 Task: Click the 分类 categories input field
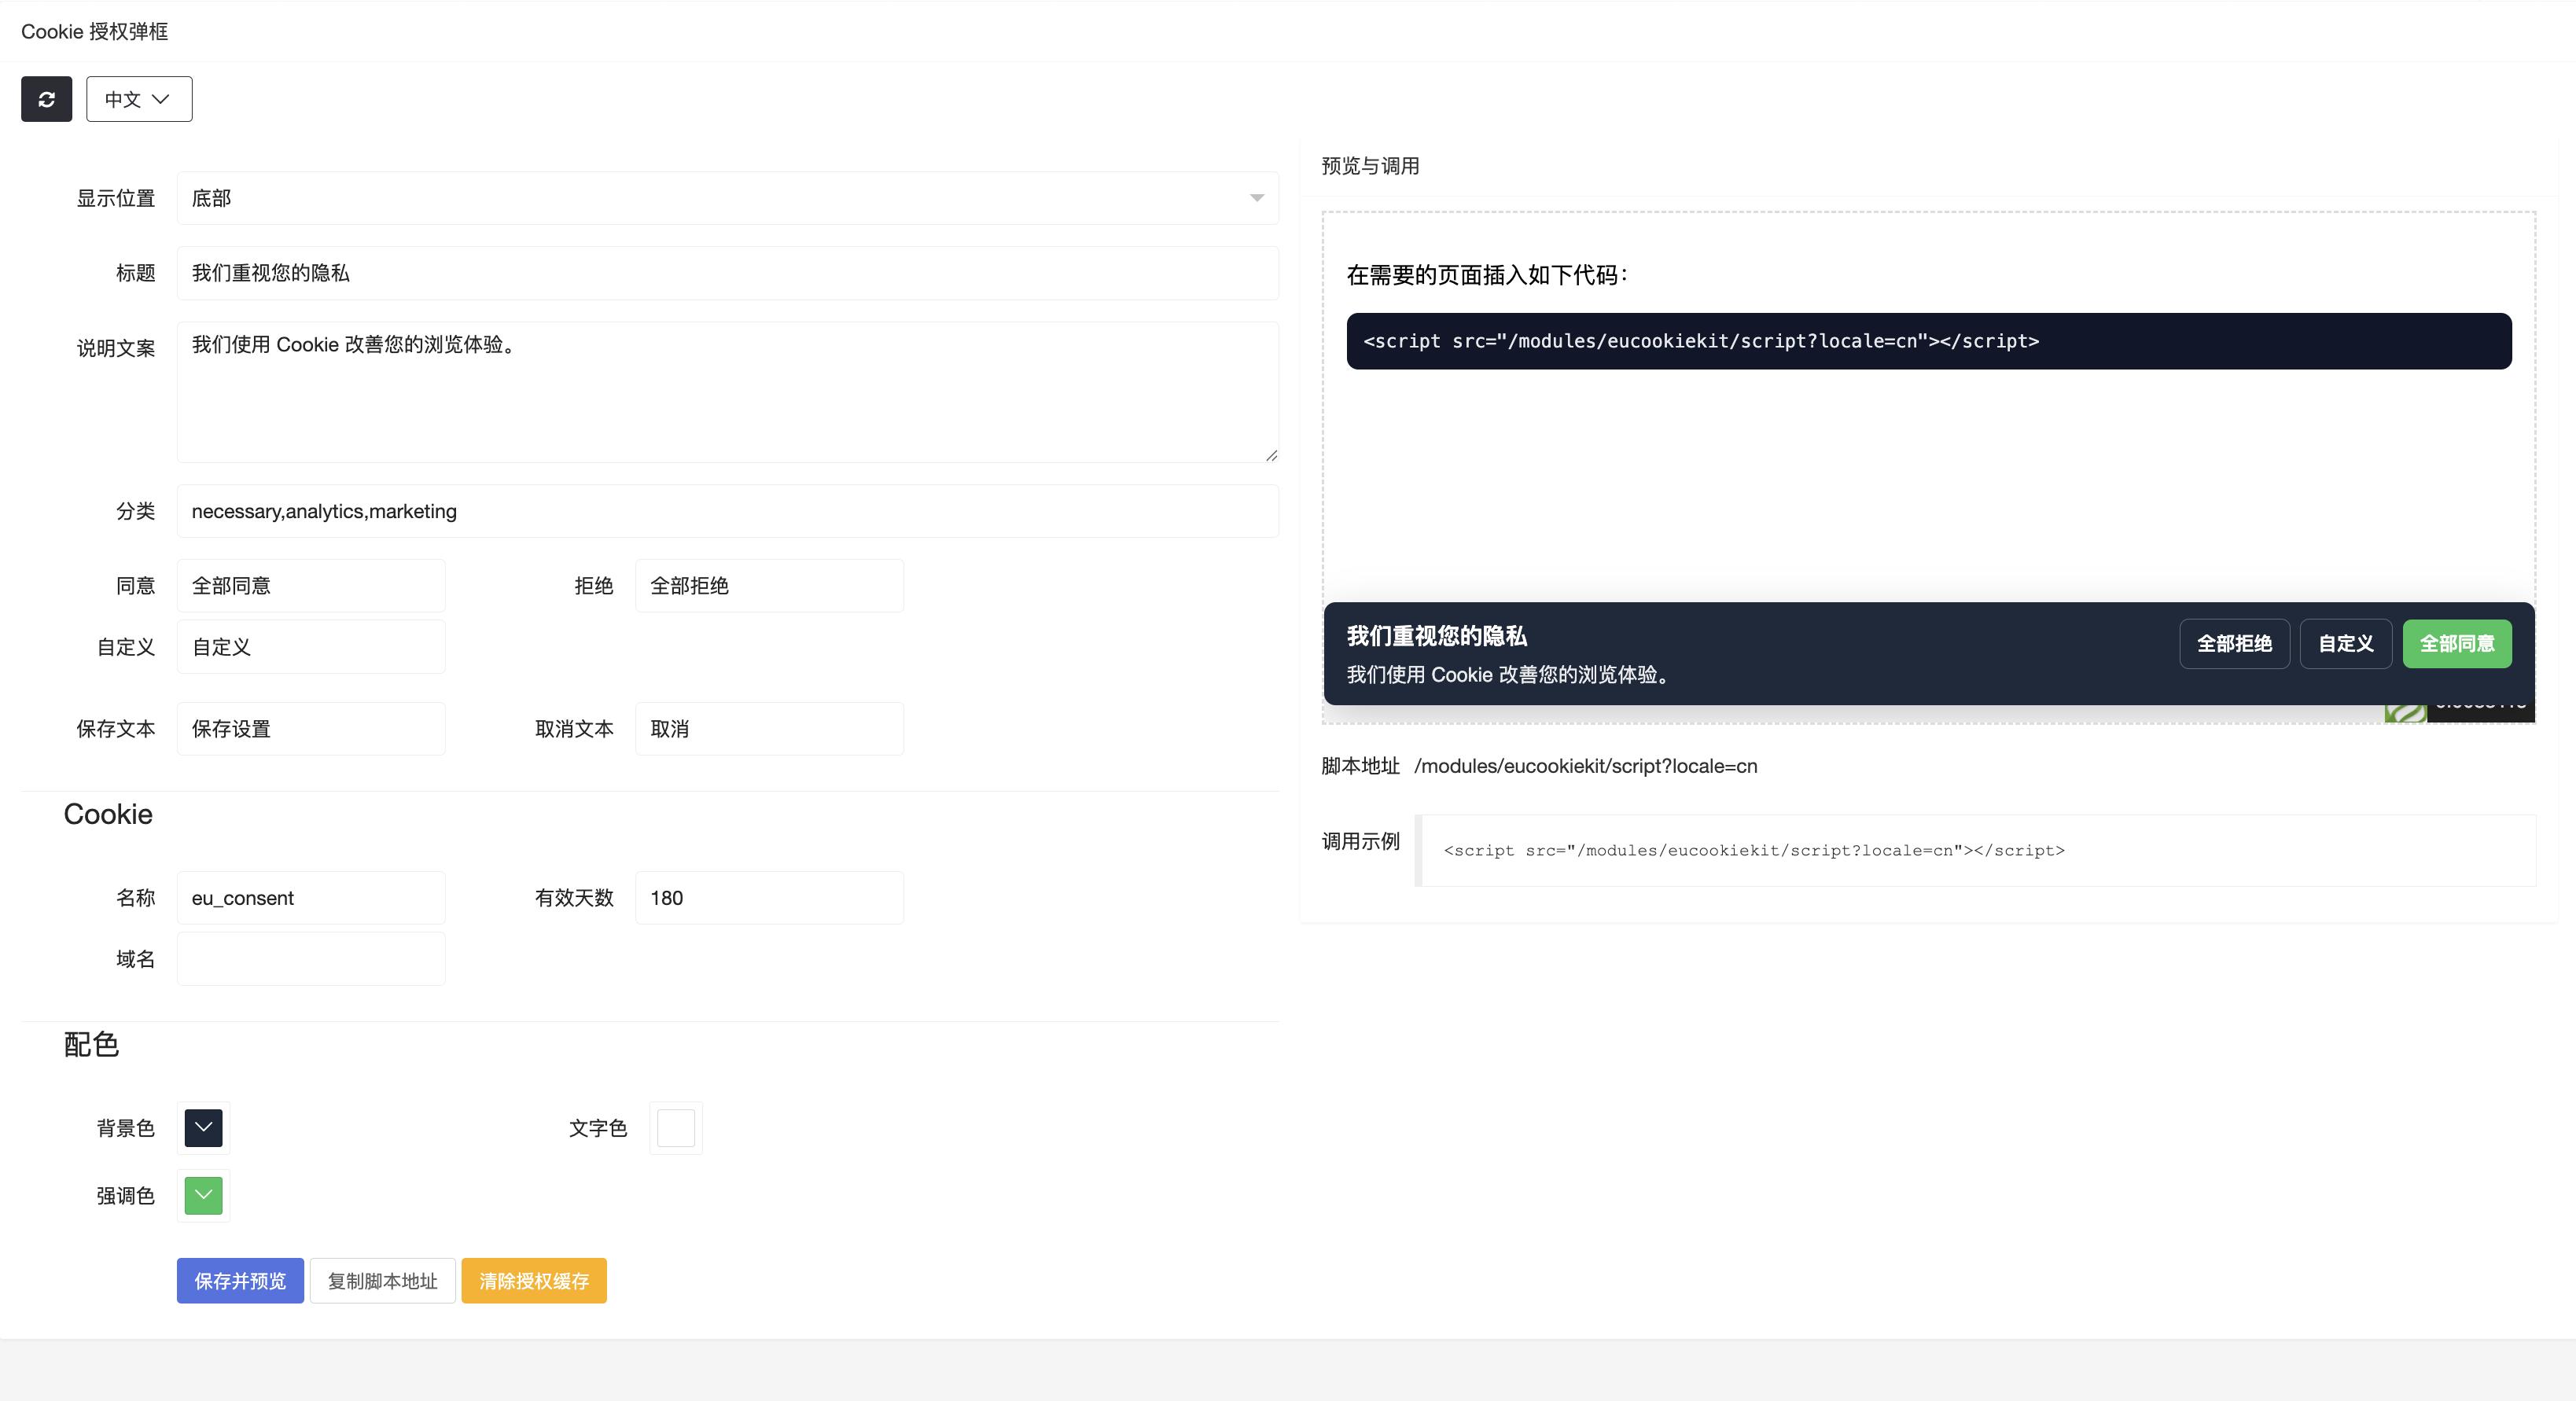coord(727,511)
